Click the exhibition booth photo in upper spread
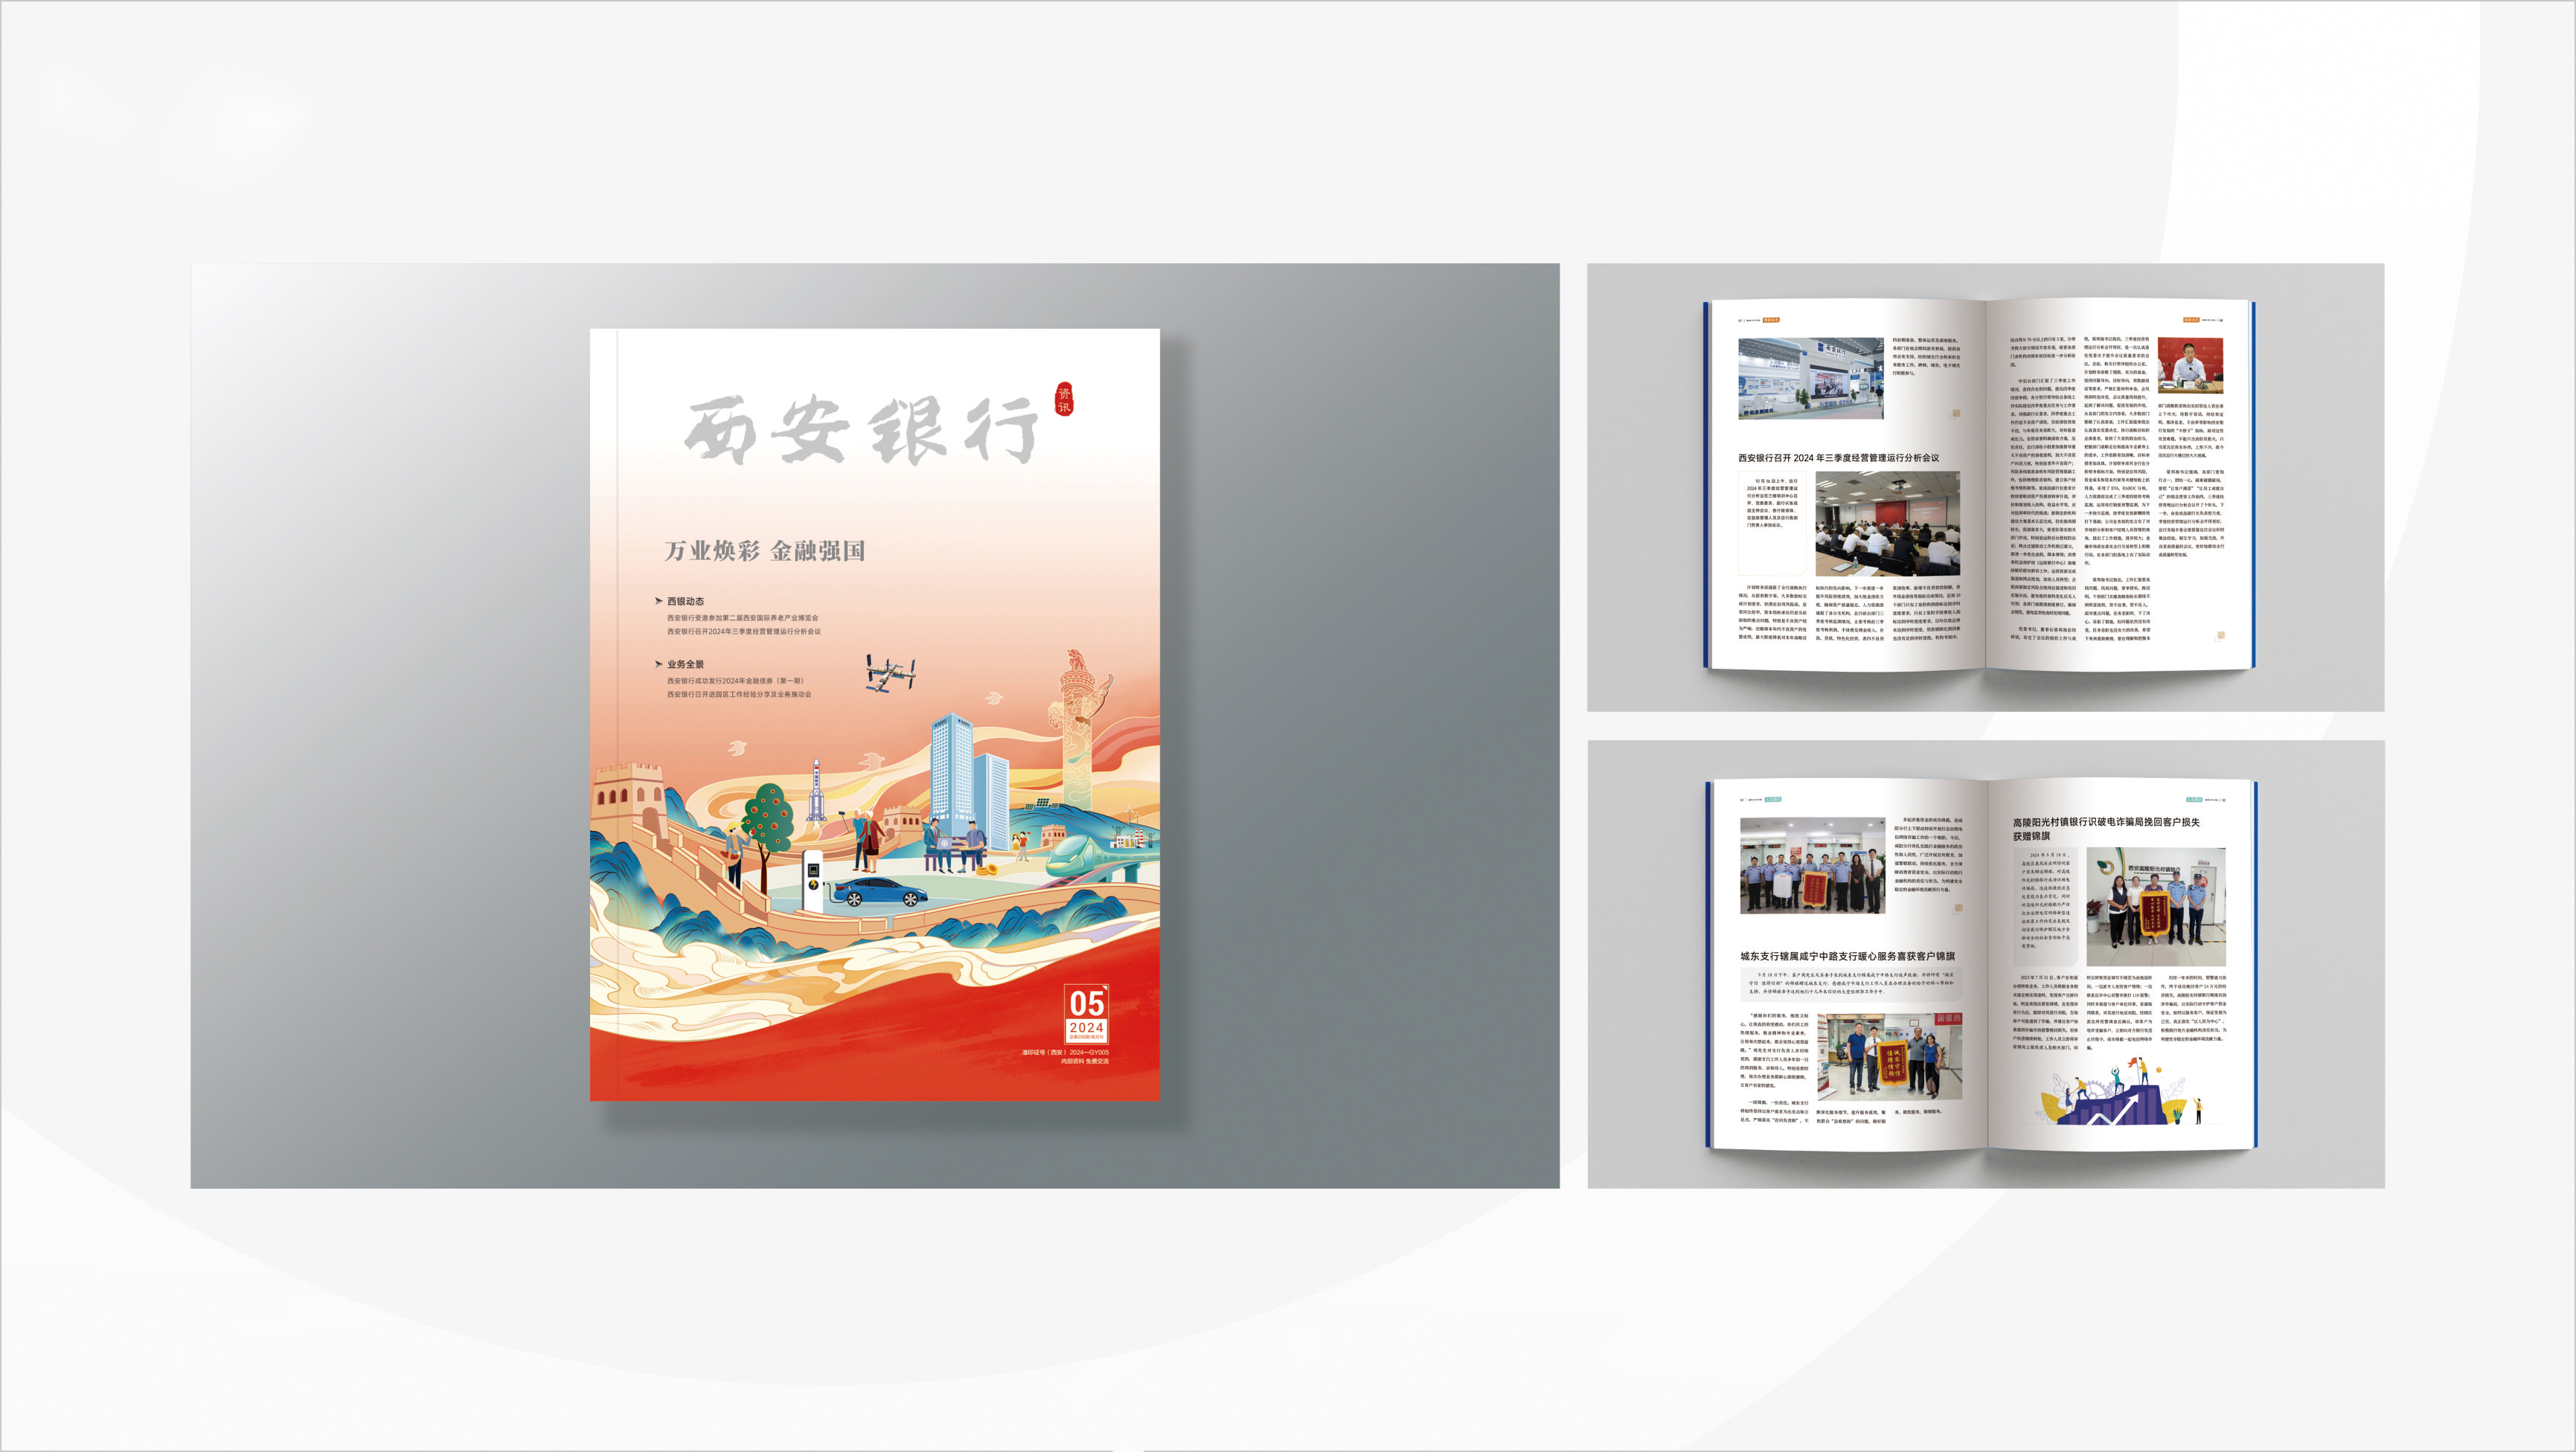The height and width of the screenshot is (1452, 2576). tap(1810, 378)
